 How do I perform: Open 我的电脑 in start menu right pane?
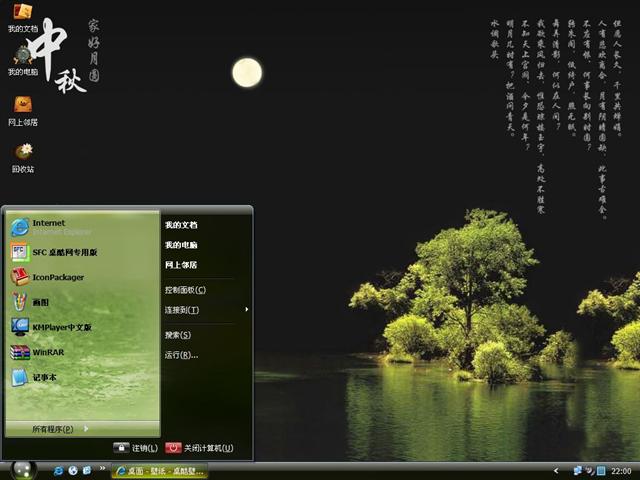(181, 245)
